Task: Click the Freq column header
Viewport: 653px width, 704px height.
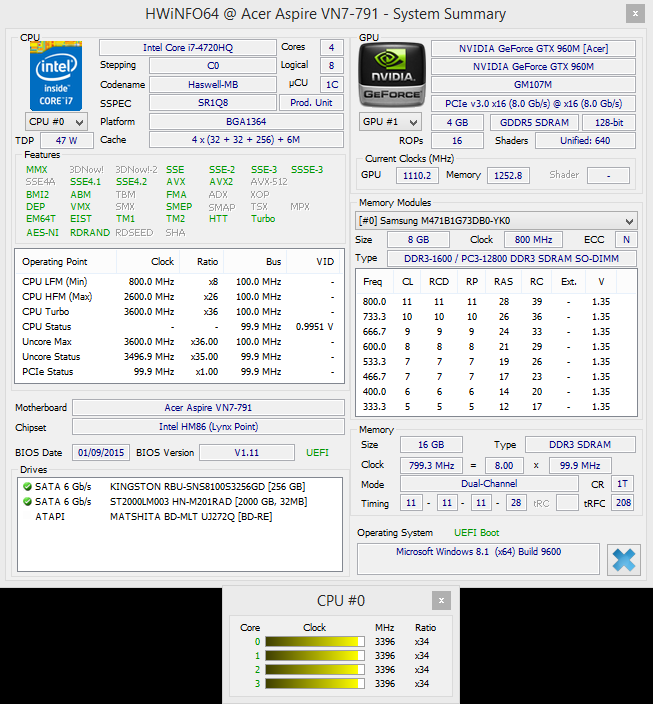Action: point(375,282)
